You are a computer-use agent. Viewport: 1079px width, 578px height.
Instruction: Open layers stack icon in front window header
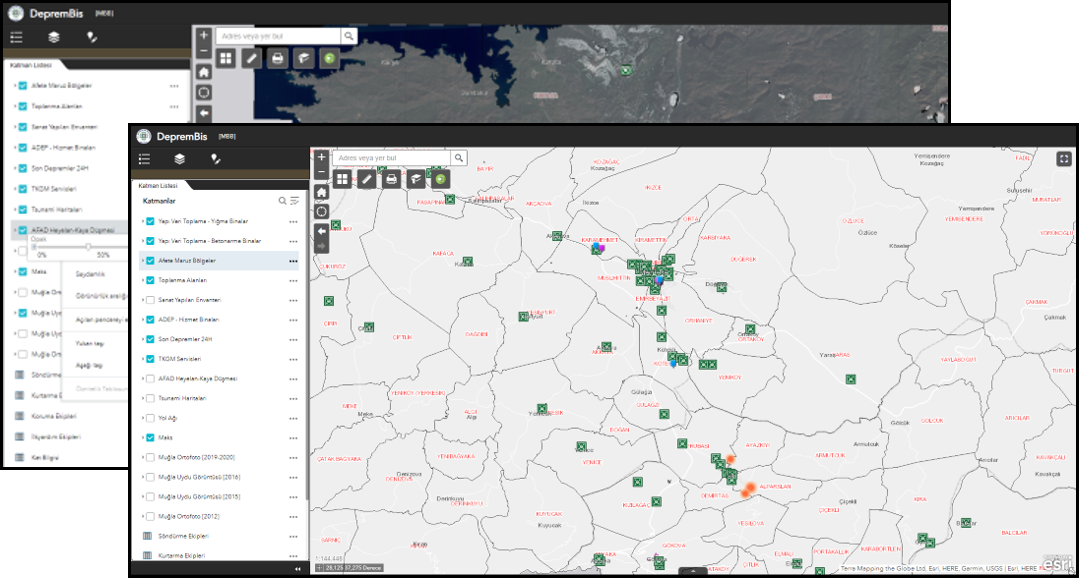click(x=180, y=159)
